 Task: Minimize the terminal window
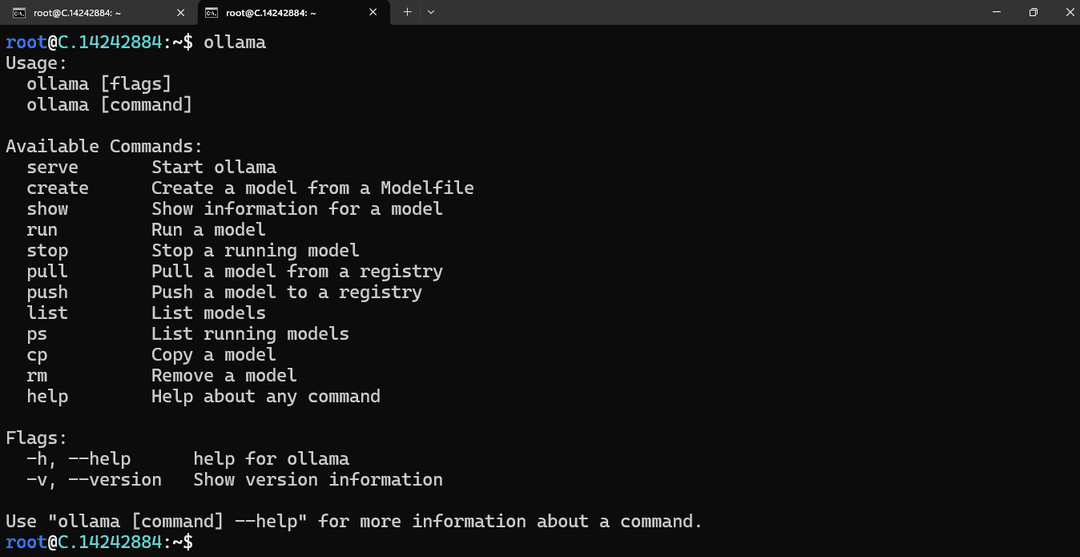(996, 12)
